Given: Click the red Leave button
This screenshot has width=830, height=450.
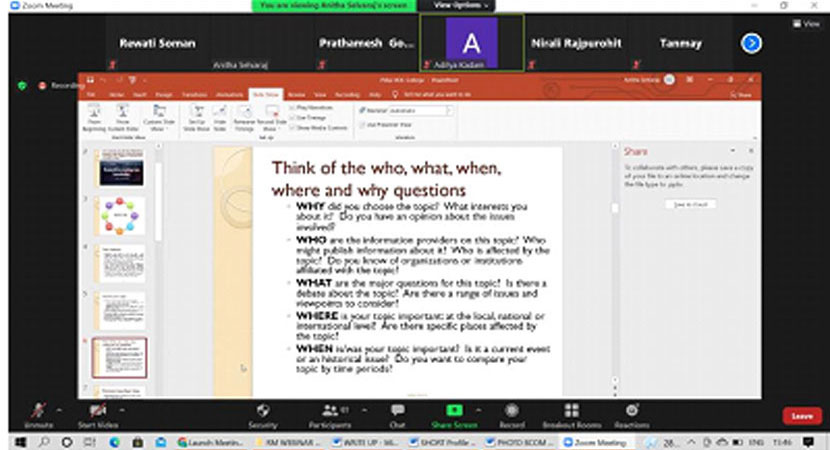Looking at the screenshot, I should click(x=801, y=415).
